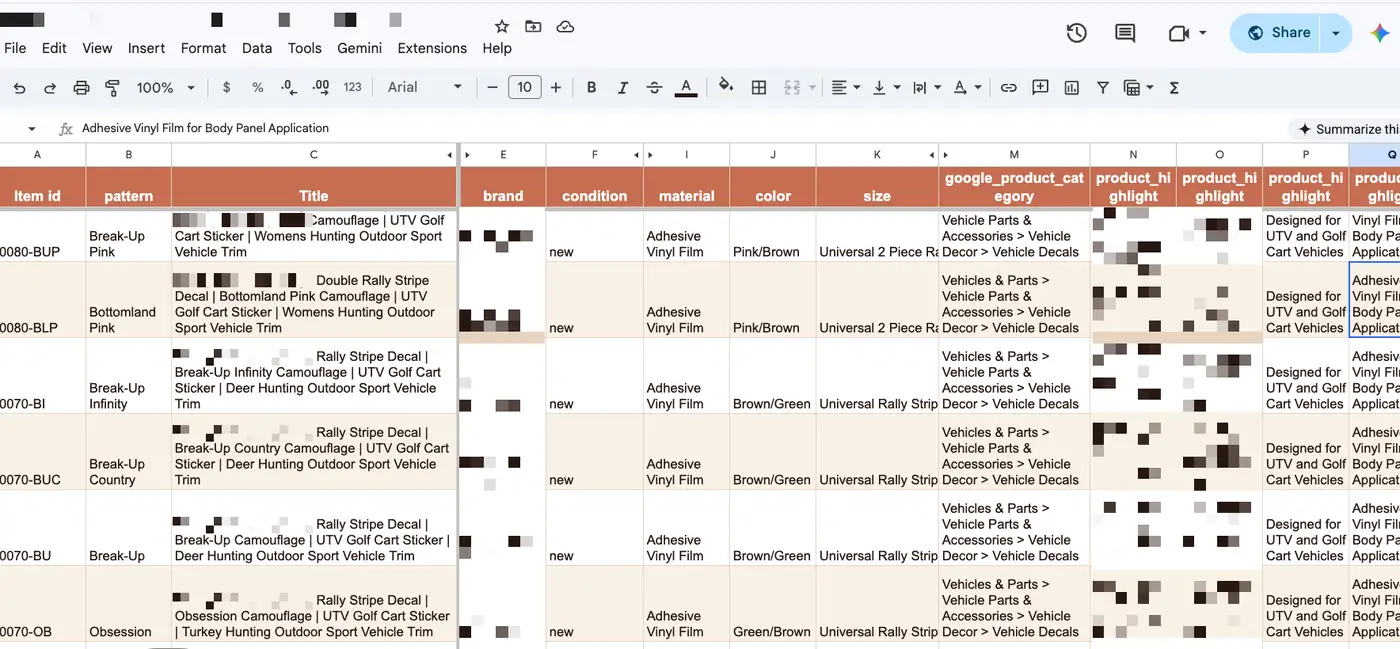The image size is (1400, 649).
Task: Click the font size field
Action: [x=524, y=88]
